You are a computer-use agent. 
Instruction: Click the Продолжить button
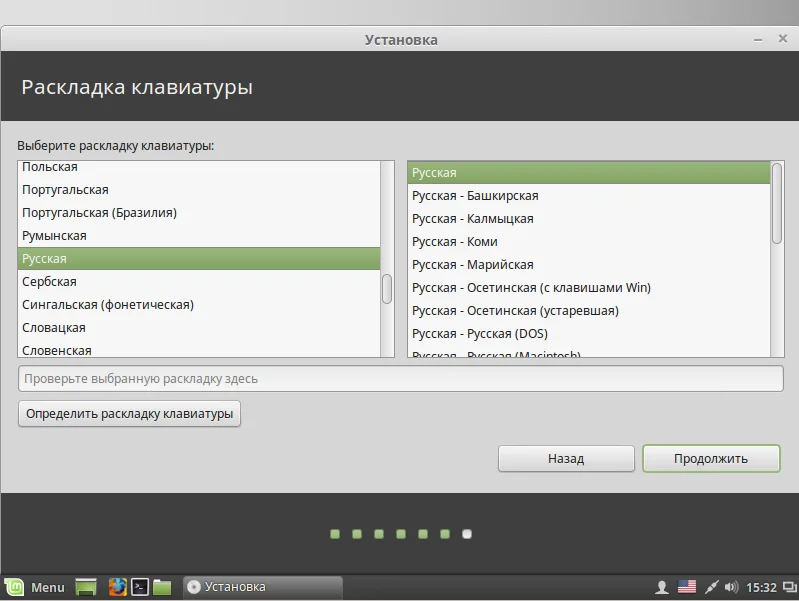tap(711, 459)
